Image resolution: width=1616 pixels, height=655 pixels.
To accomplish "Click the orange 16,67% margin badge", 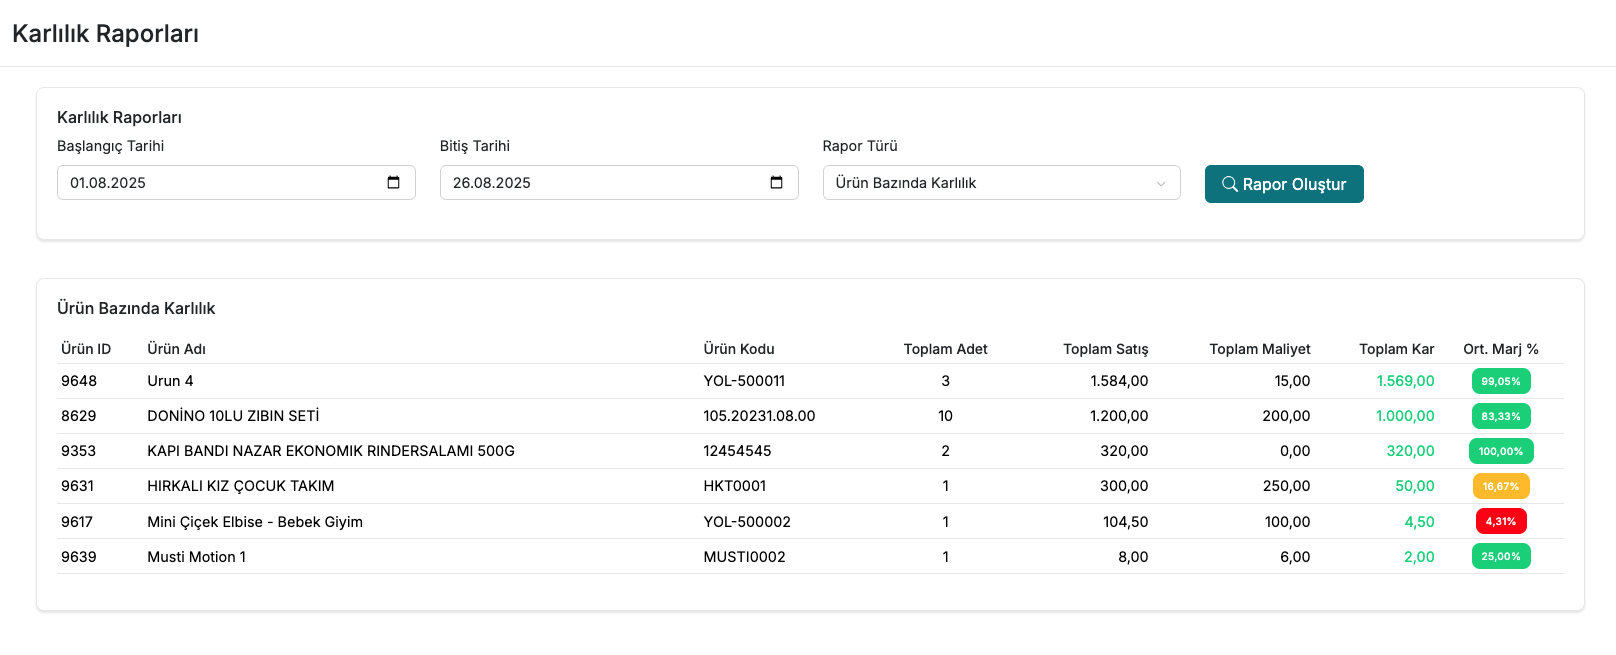I will (x=1500, y=486).
